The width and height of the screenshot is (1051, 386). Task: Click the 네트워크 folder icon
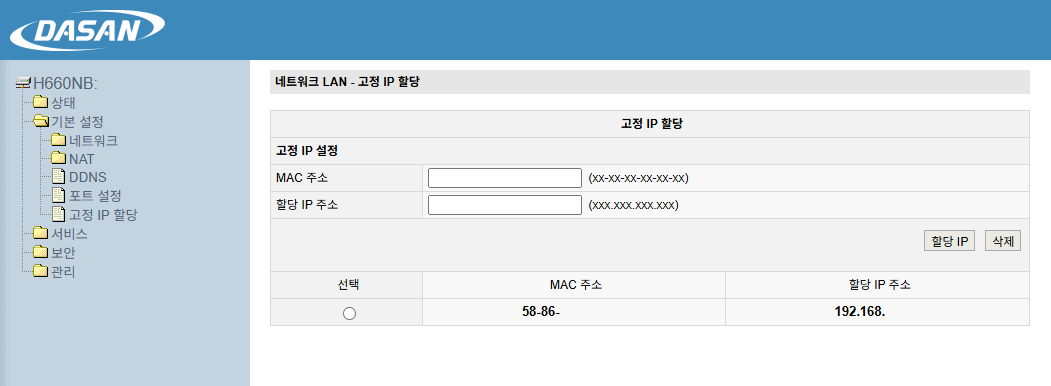coord(59,141)
